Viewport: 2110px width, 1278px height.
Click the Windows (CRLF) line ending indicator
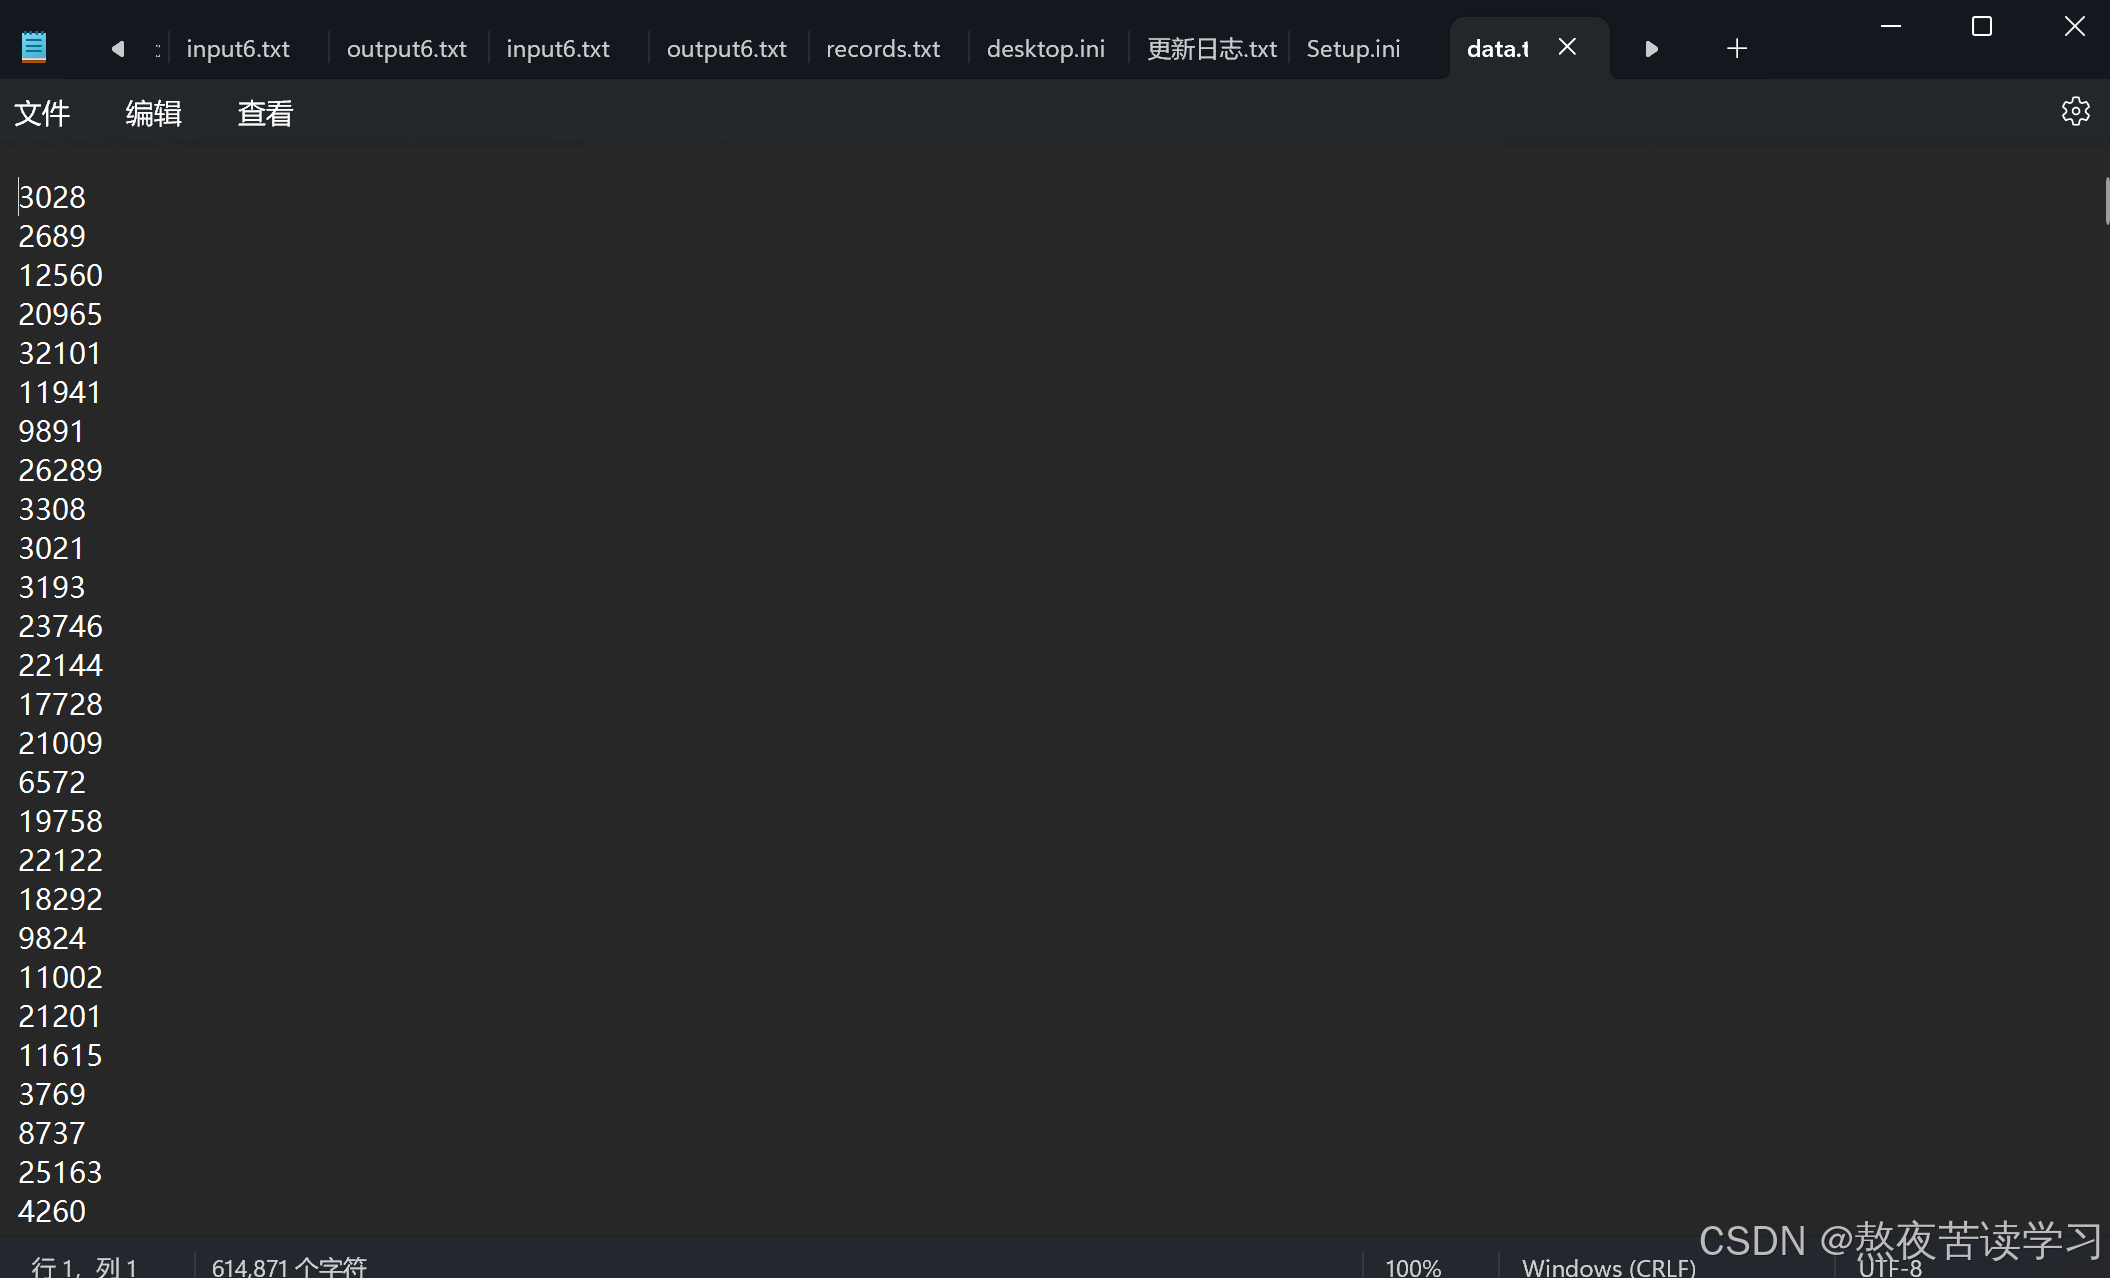1608,1266
